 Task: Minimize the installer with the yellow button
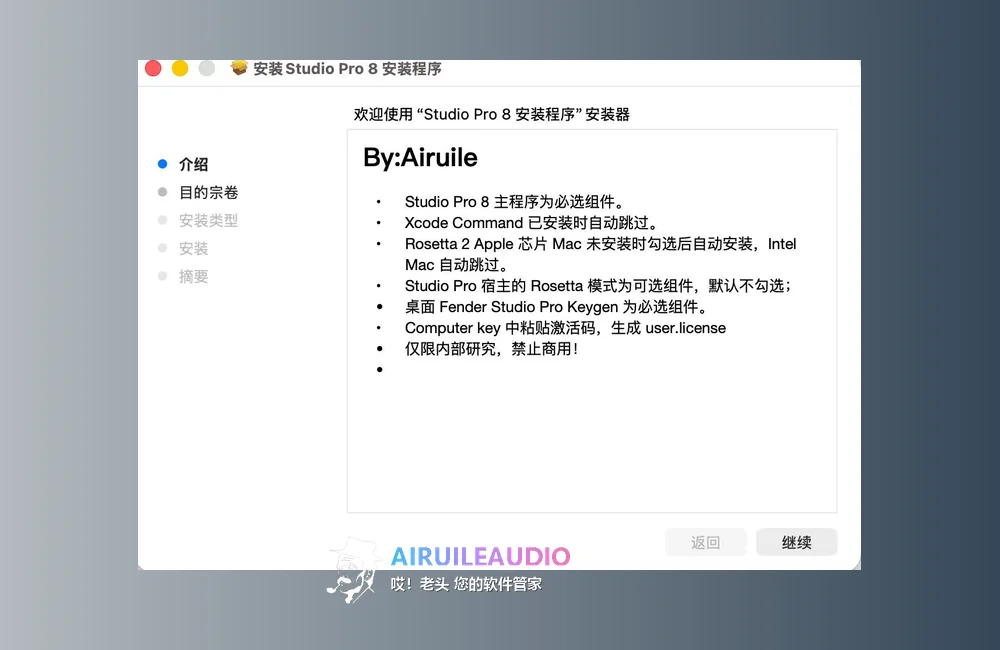pos(180,68)
